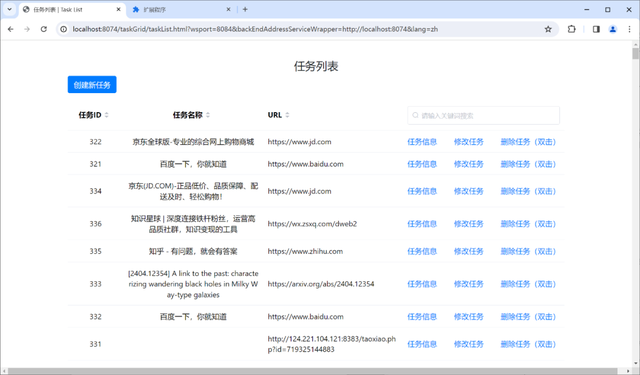Image resolution: width=640 pixels, height=375 pixels.
Task: Select the task ID cell 336
Action: 96,224
